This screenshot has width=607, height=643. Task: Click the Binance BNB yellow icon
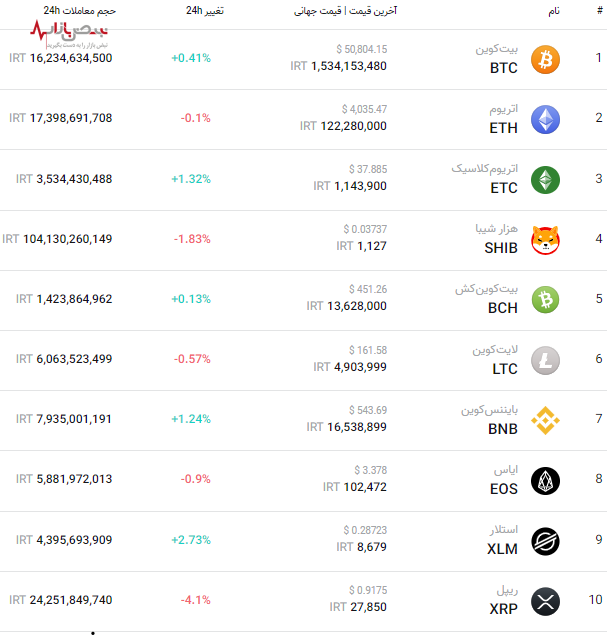pos(545,420)
